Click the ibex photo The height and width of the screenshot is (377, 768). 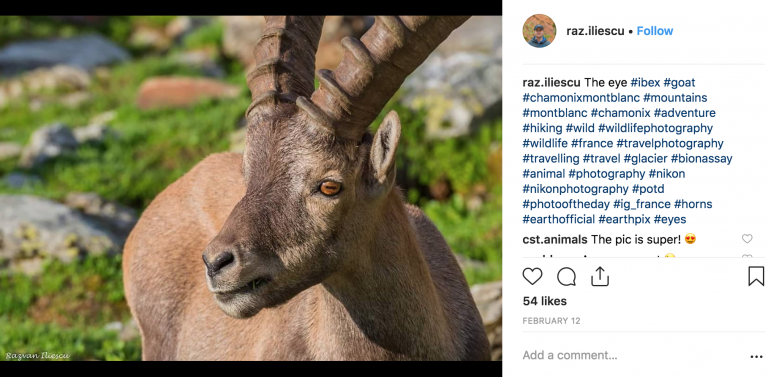coord(251,188)
